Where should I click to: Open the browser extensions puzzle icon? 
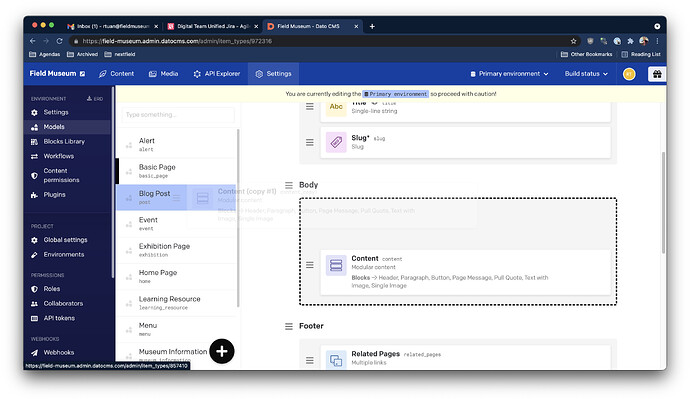point(630,41)
